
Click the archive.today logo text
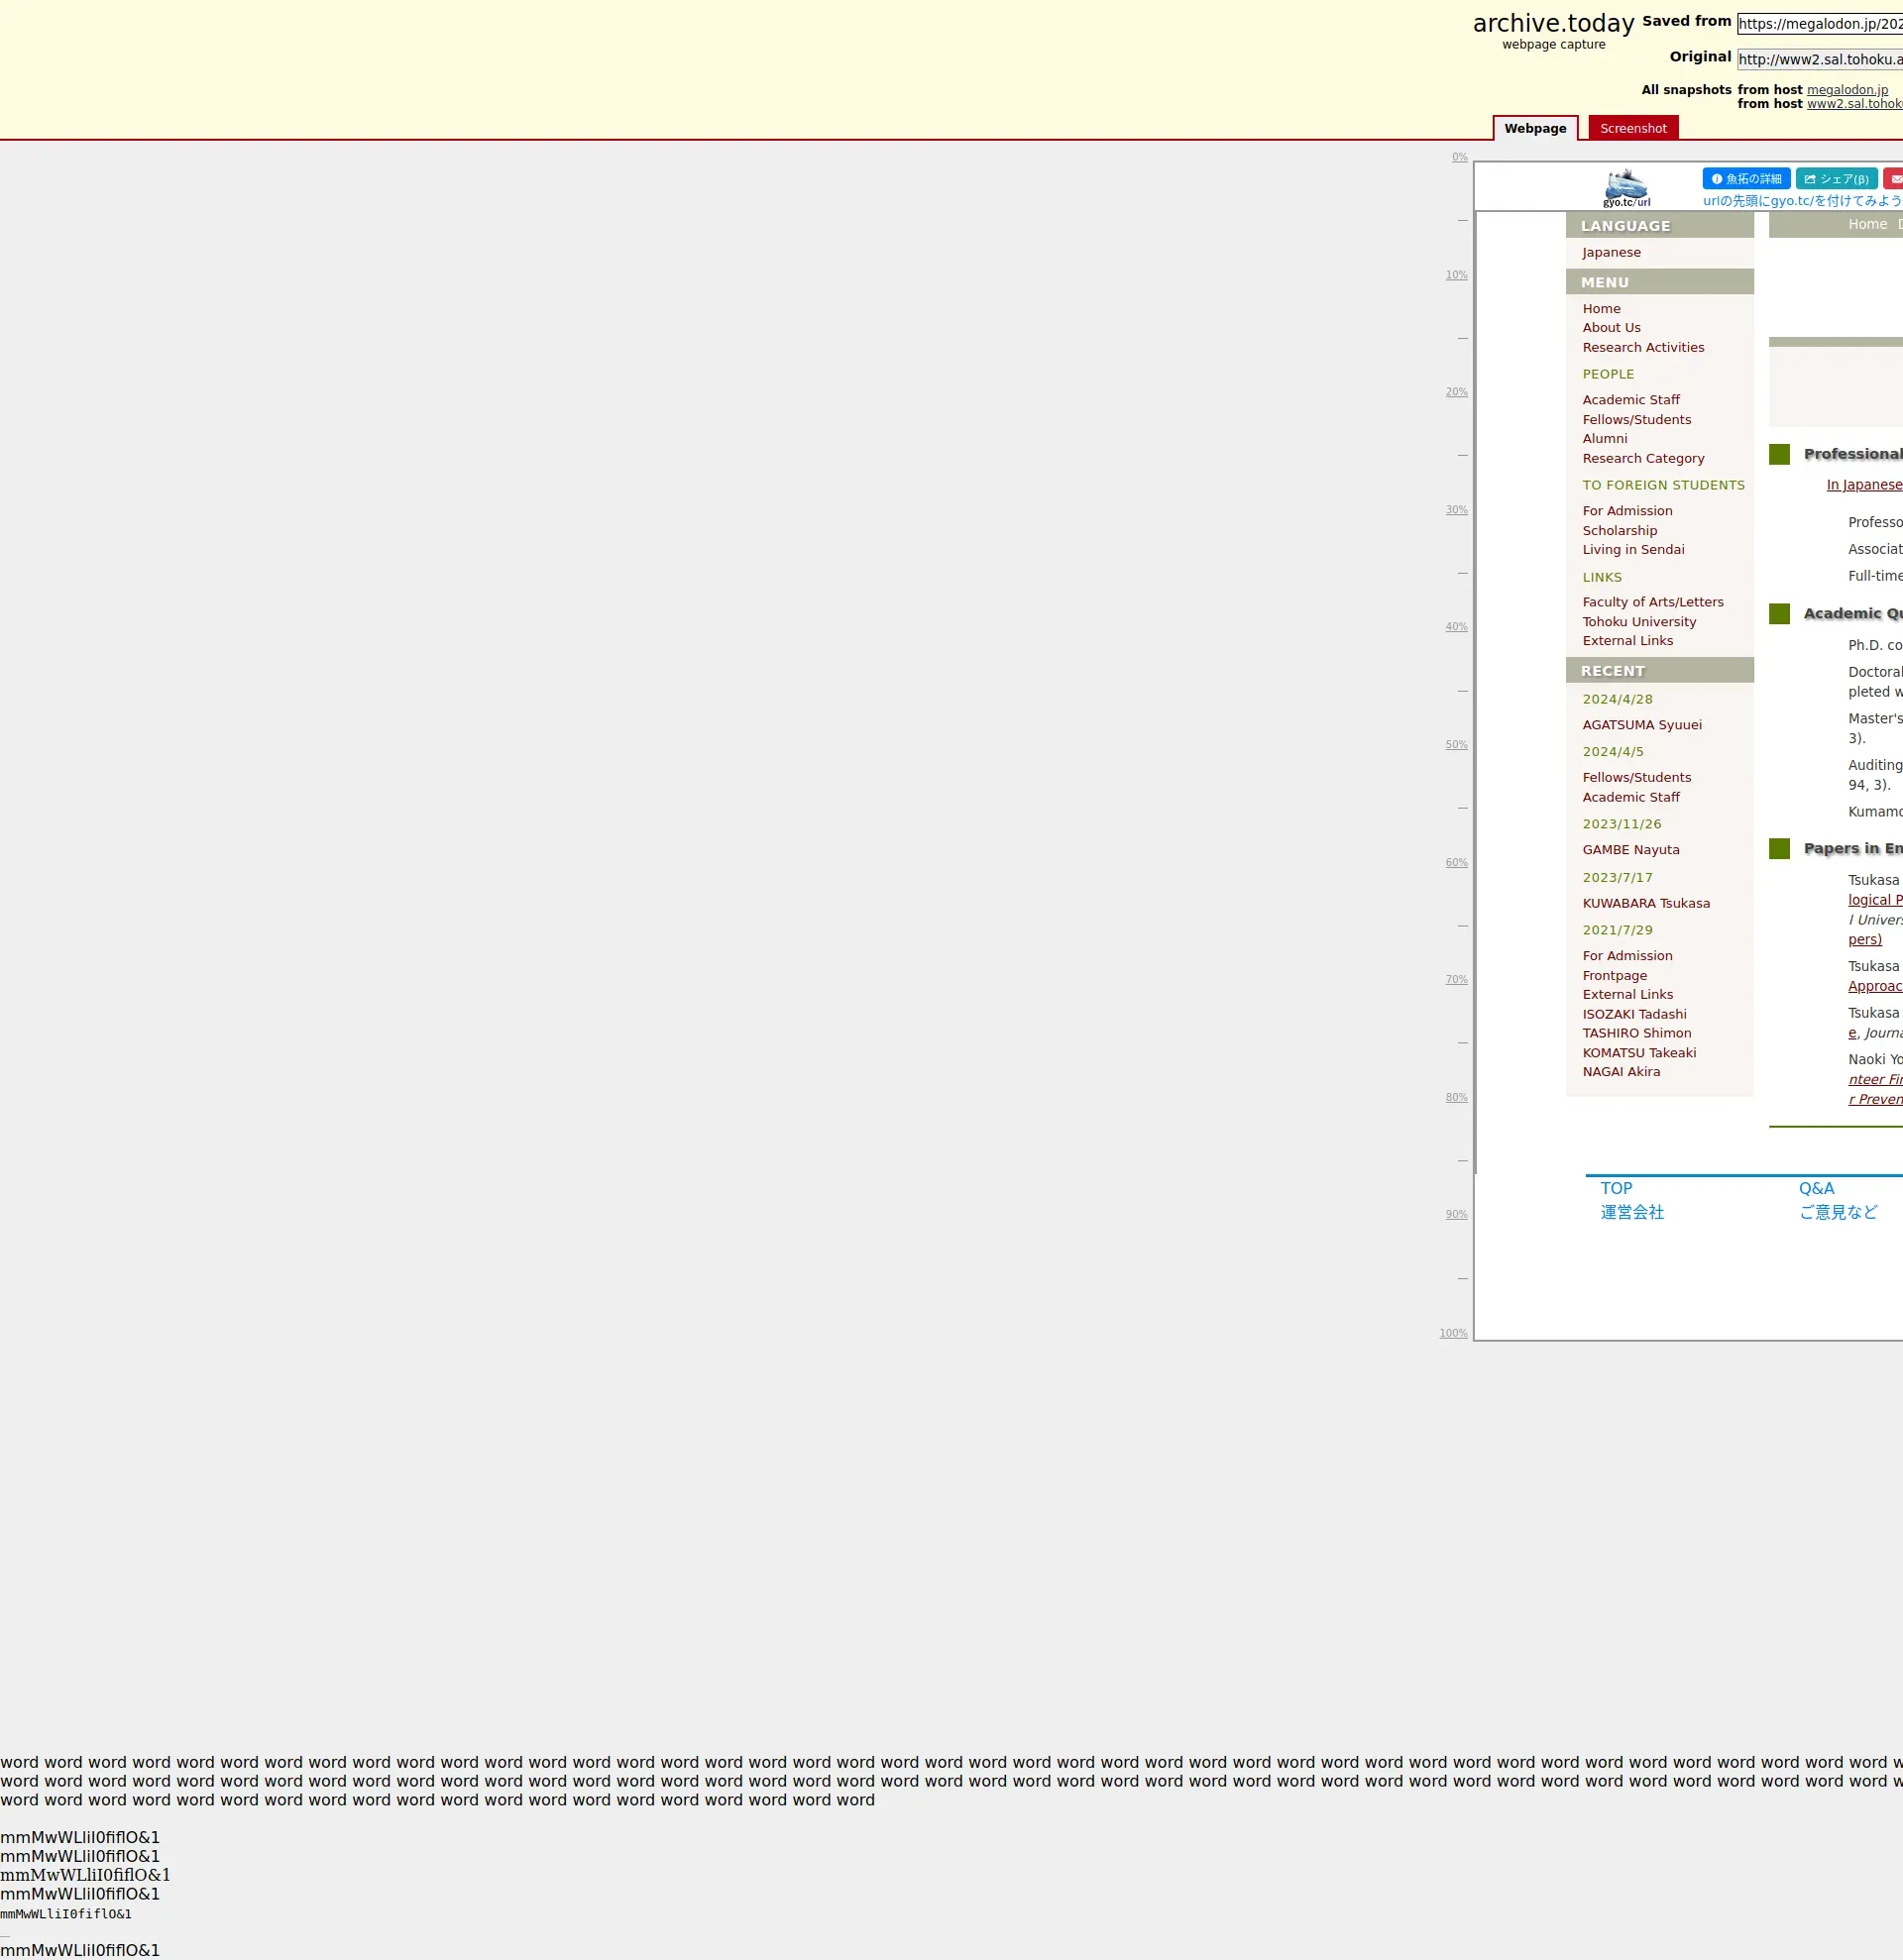click(1553, 24)
